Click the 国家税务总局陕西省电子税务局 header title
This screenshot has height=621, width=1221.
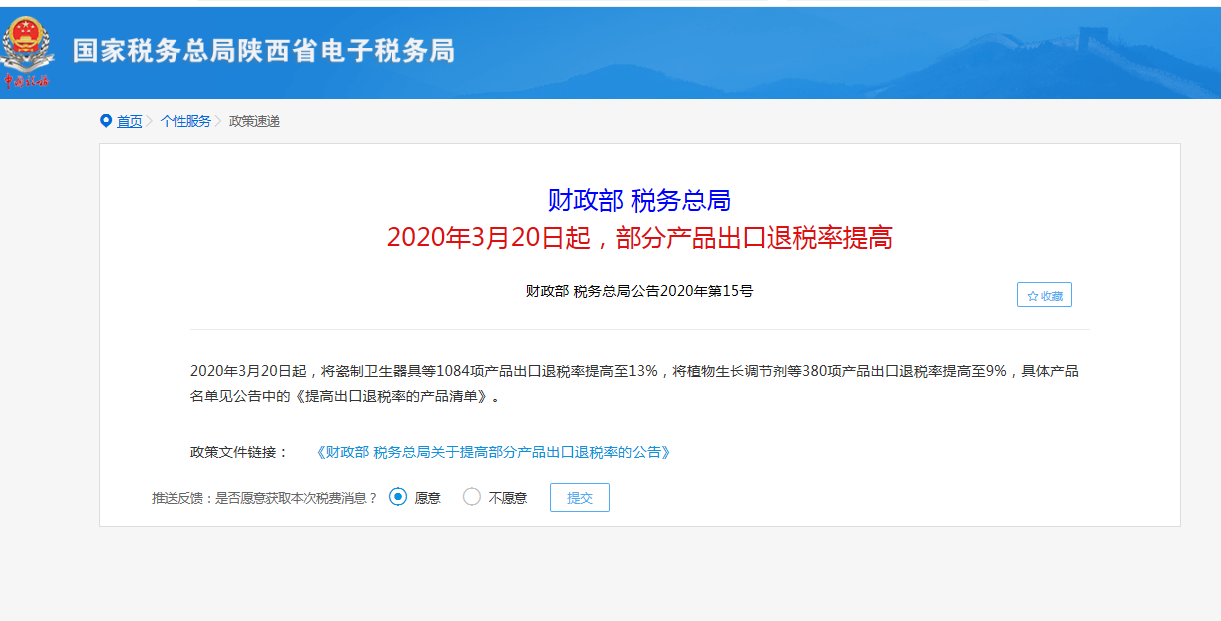coord(263,51)
